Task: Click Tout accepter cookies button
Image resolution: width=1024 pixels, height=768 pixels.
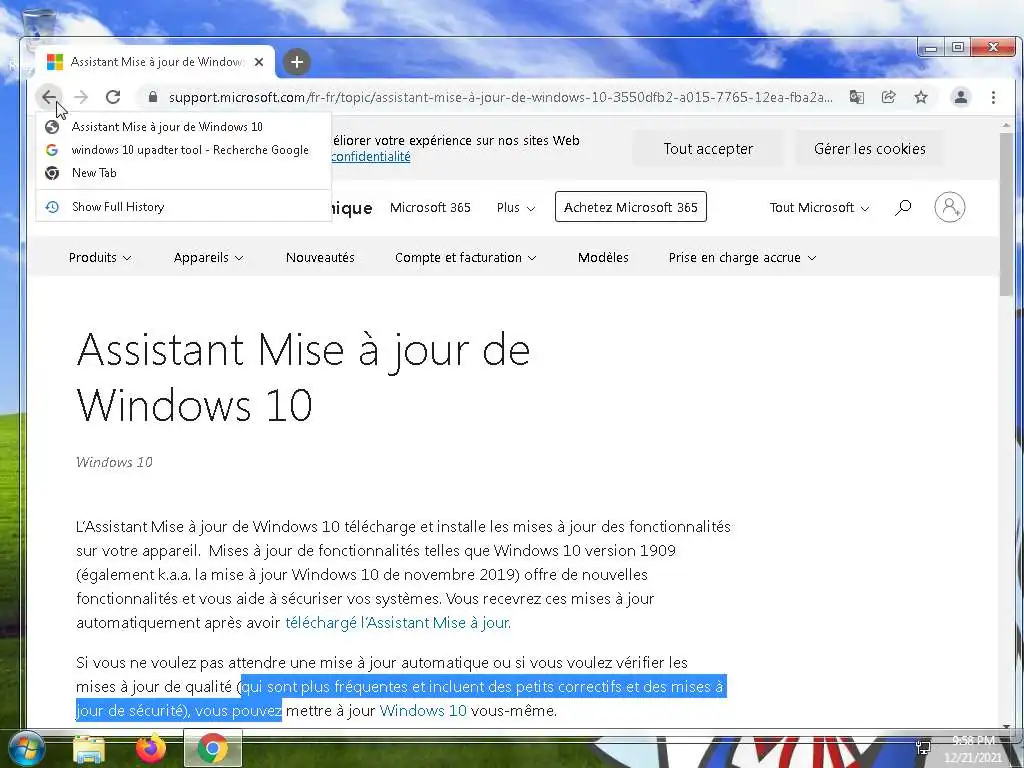Action: click(x=708, y=149)
